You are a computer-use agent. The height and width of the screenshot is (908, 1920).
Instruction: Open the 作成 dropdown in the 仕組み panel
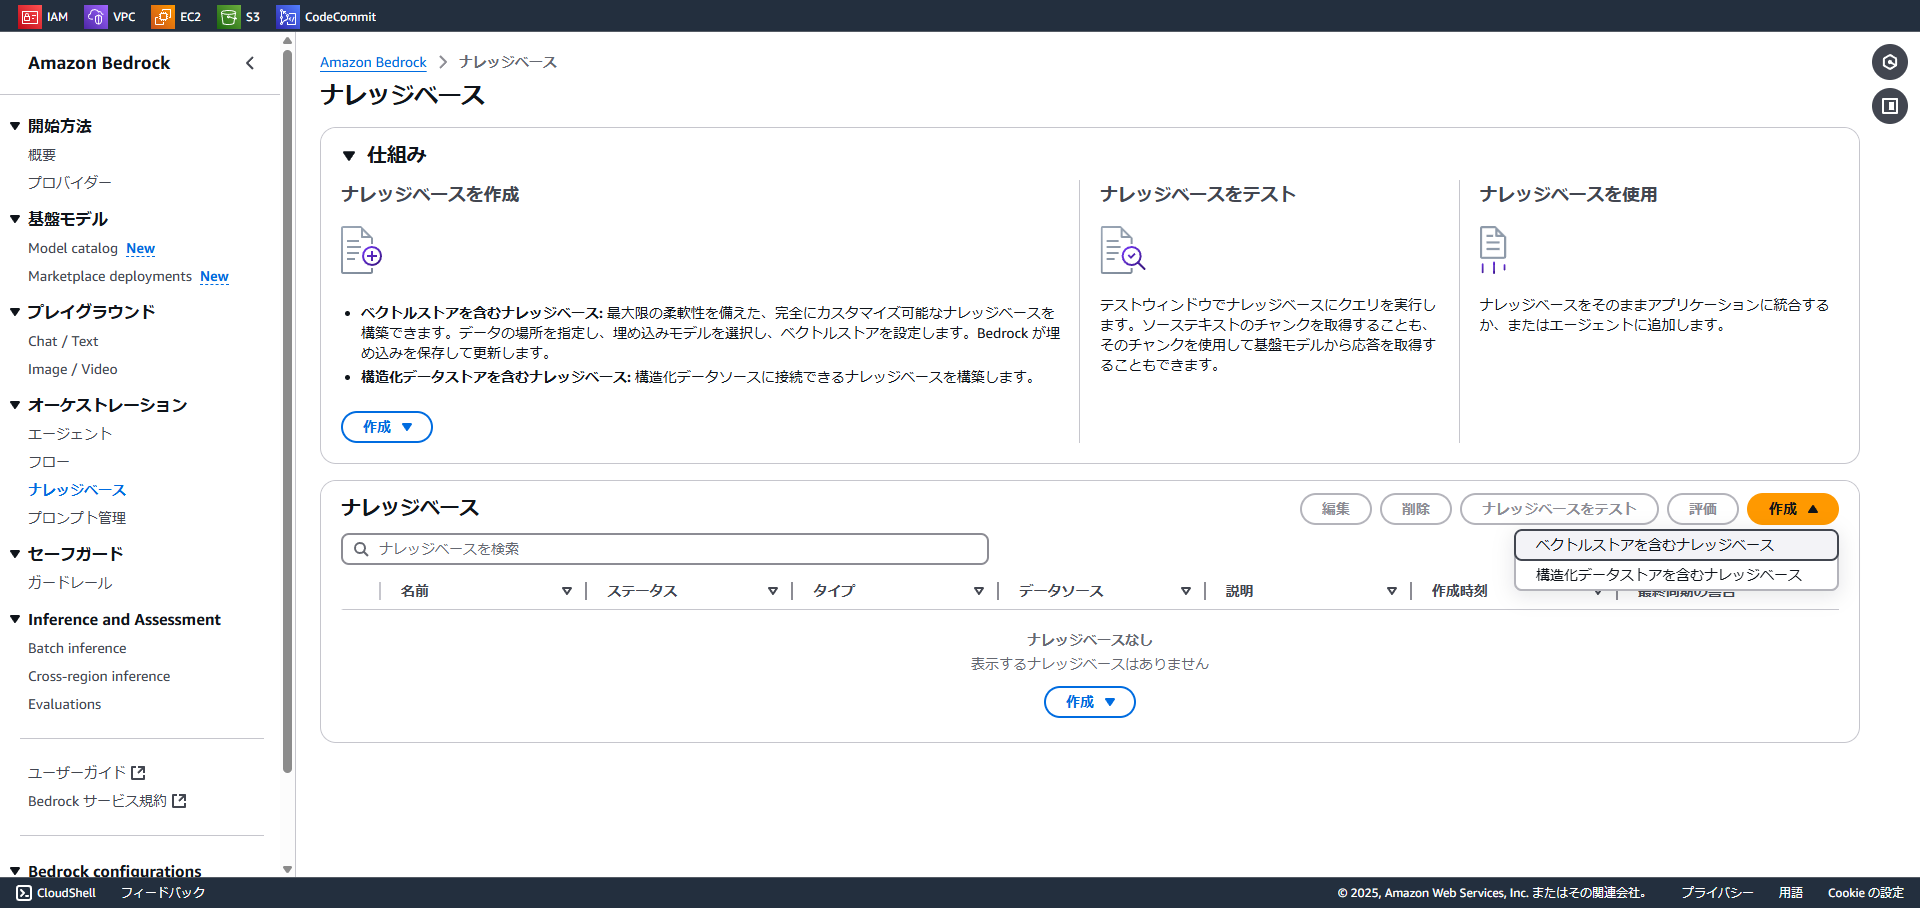coord(387,427)
